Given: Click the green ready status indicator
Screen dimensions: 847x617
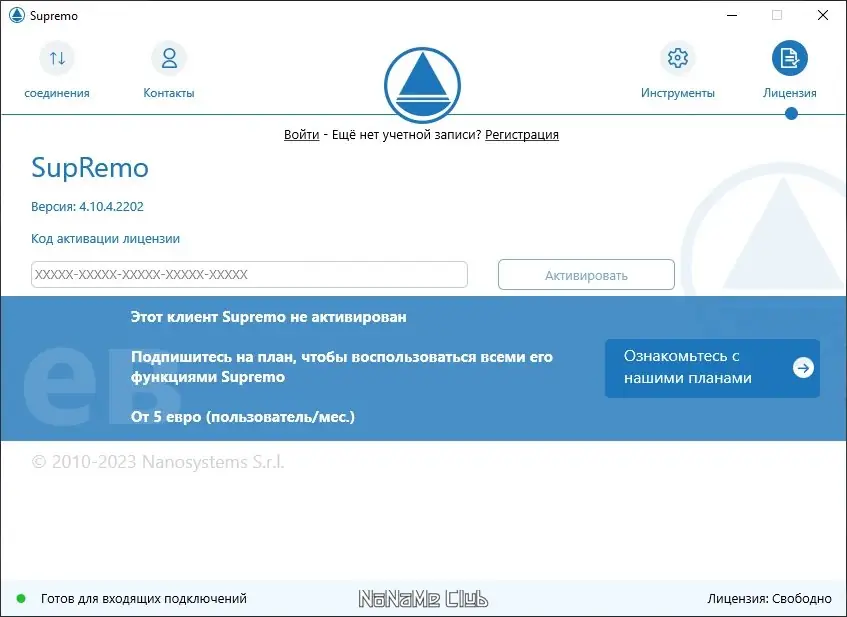Looking at the screenshot, I should (x=21, y=598).
